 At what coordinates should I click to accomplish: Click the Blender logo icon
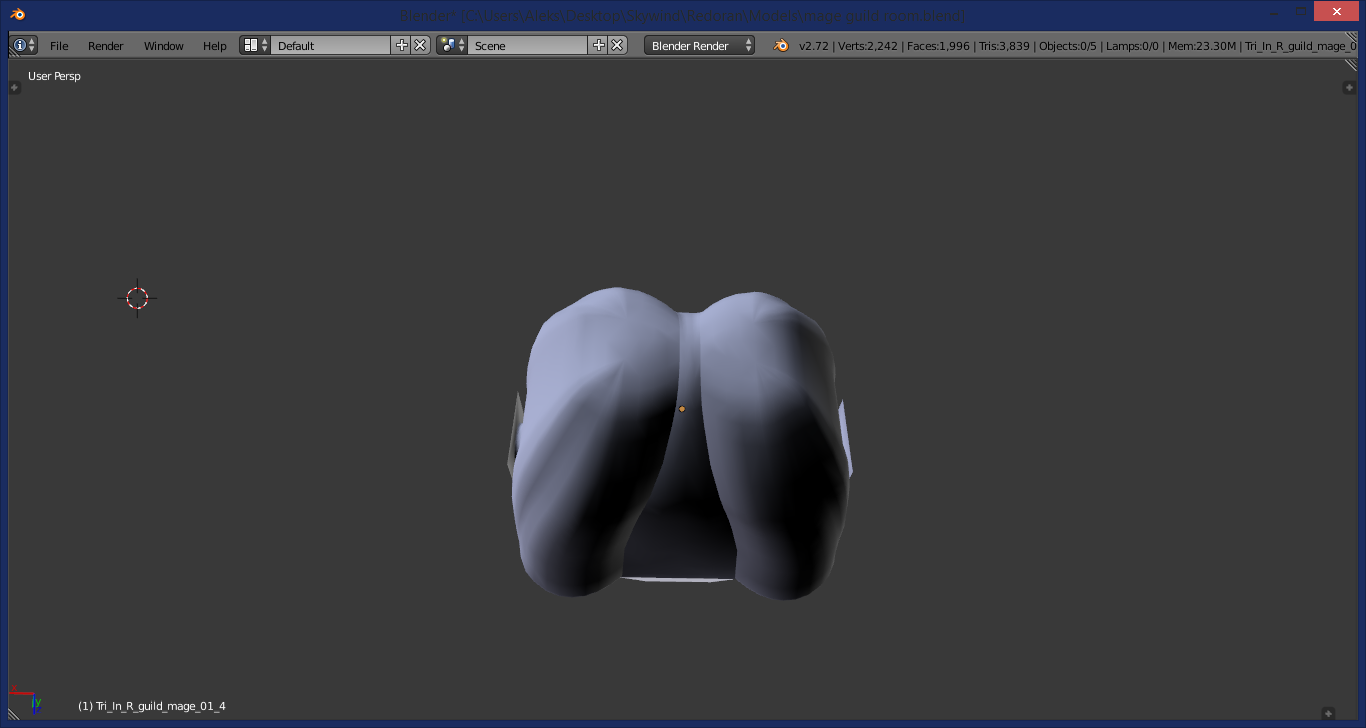pyautogui.click(x=781, y=45)
